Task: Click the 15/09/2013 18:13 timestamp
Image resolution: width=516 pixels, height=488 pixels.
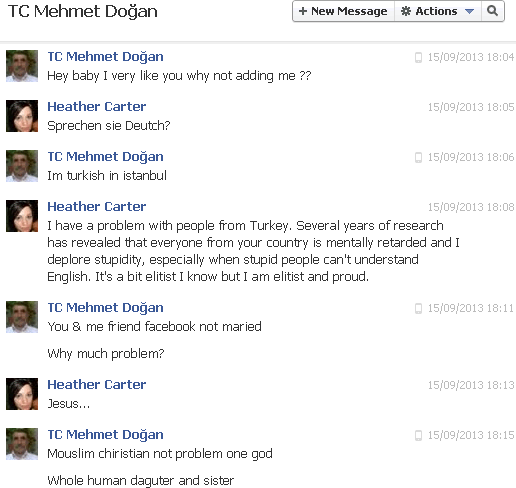Action: pyautogui.click(x=471, y=385)
